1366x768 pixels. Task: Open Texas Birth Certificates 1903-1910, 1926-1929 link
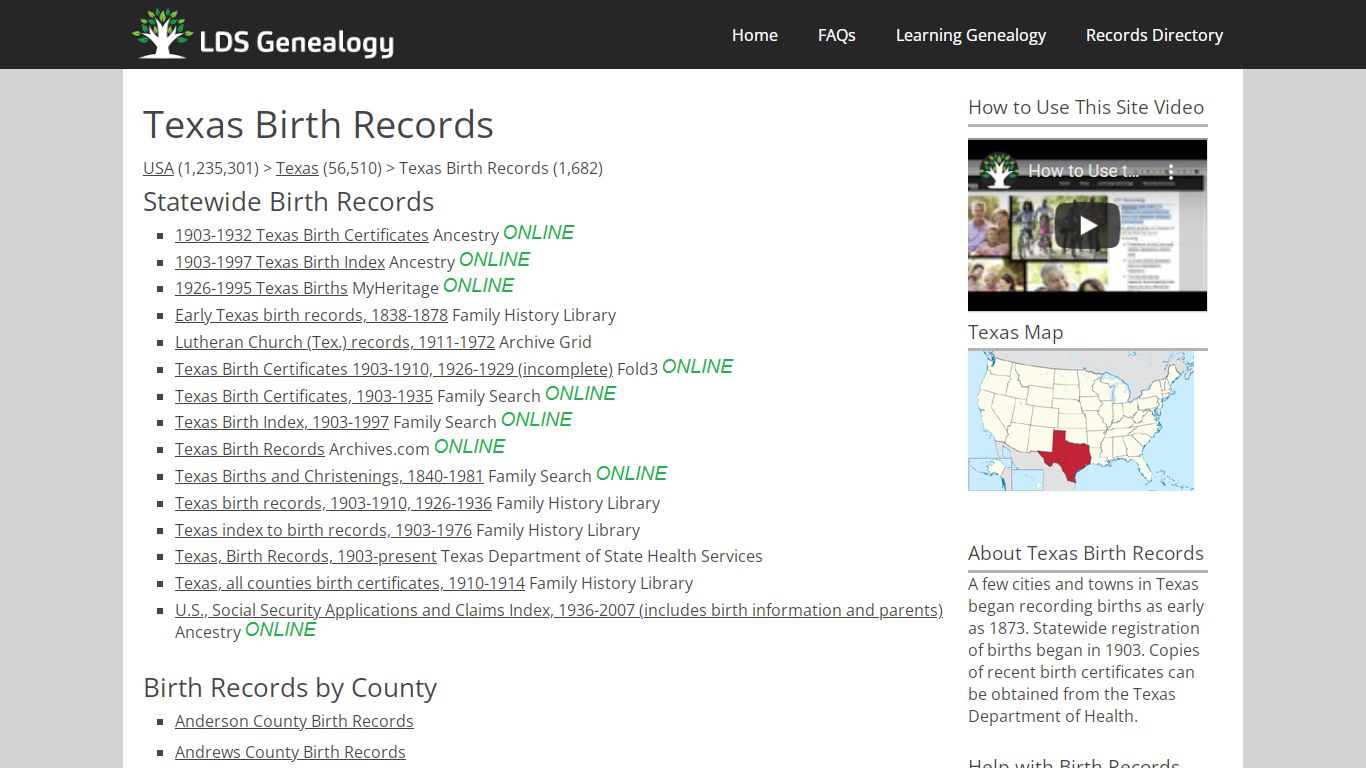[394, 369]
